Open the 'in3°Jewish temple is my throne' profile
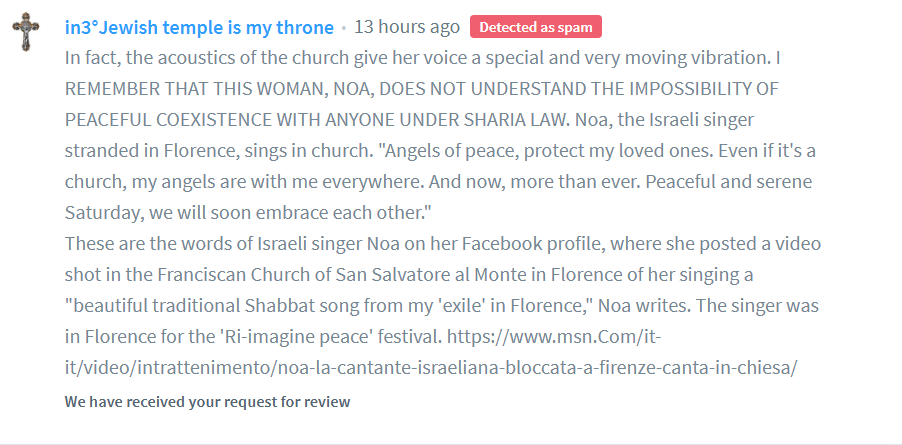 click(x=198, y=27)
